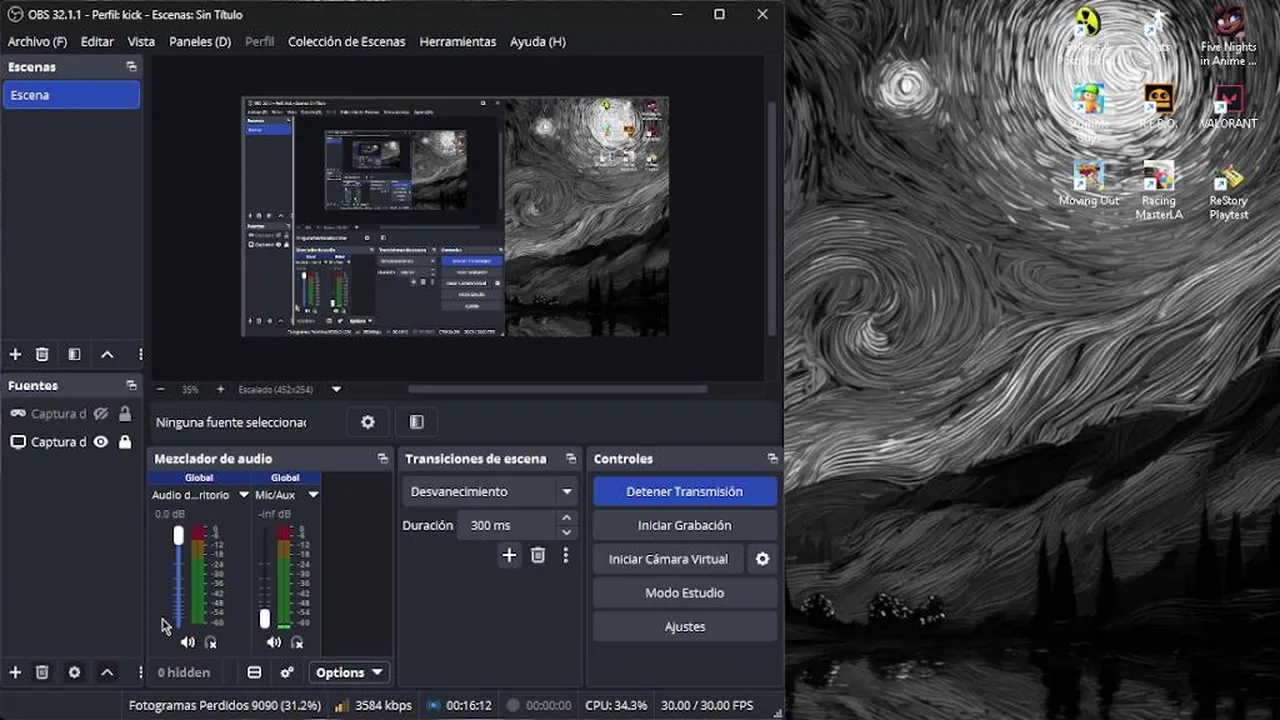Open VALORANT desktop shortcut
Screen dimensions: 1280x720
[1228, 108]
